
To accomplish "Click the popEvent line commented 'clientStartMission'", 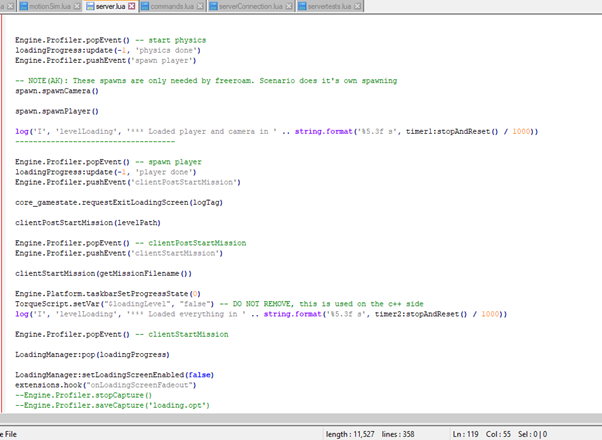I will click(122, 334).
